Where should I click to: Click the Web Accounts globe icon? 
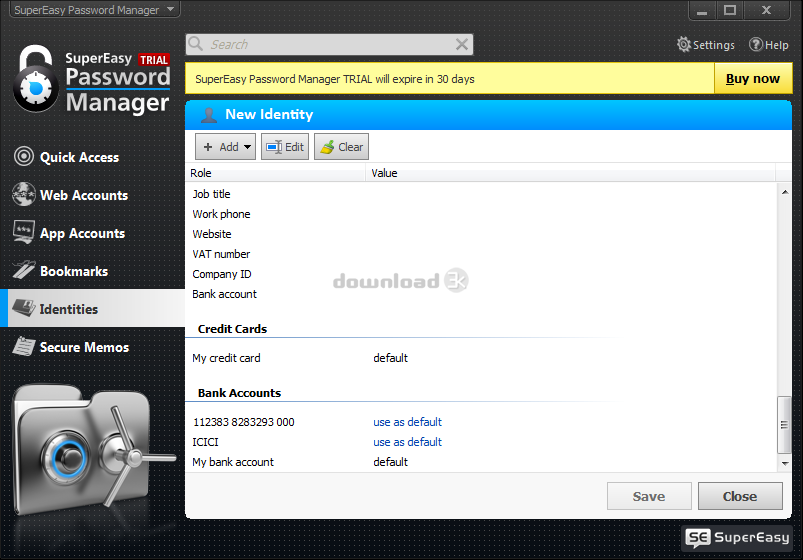coord(24,194)
